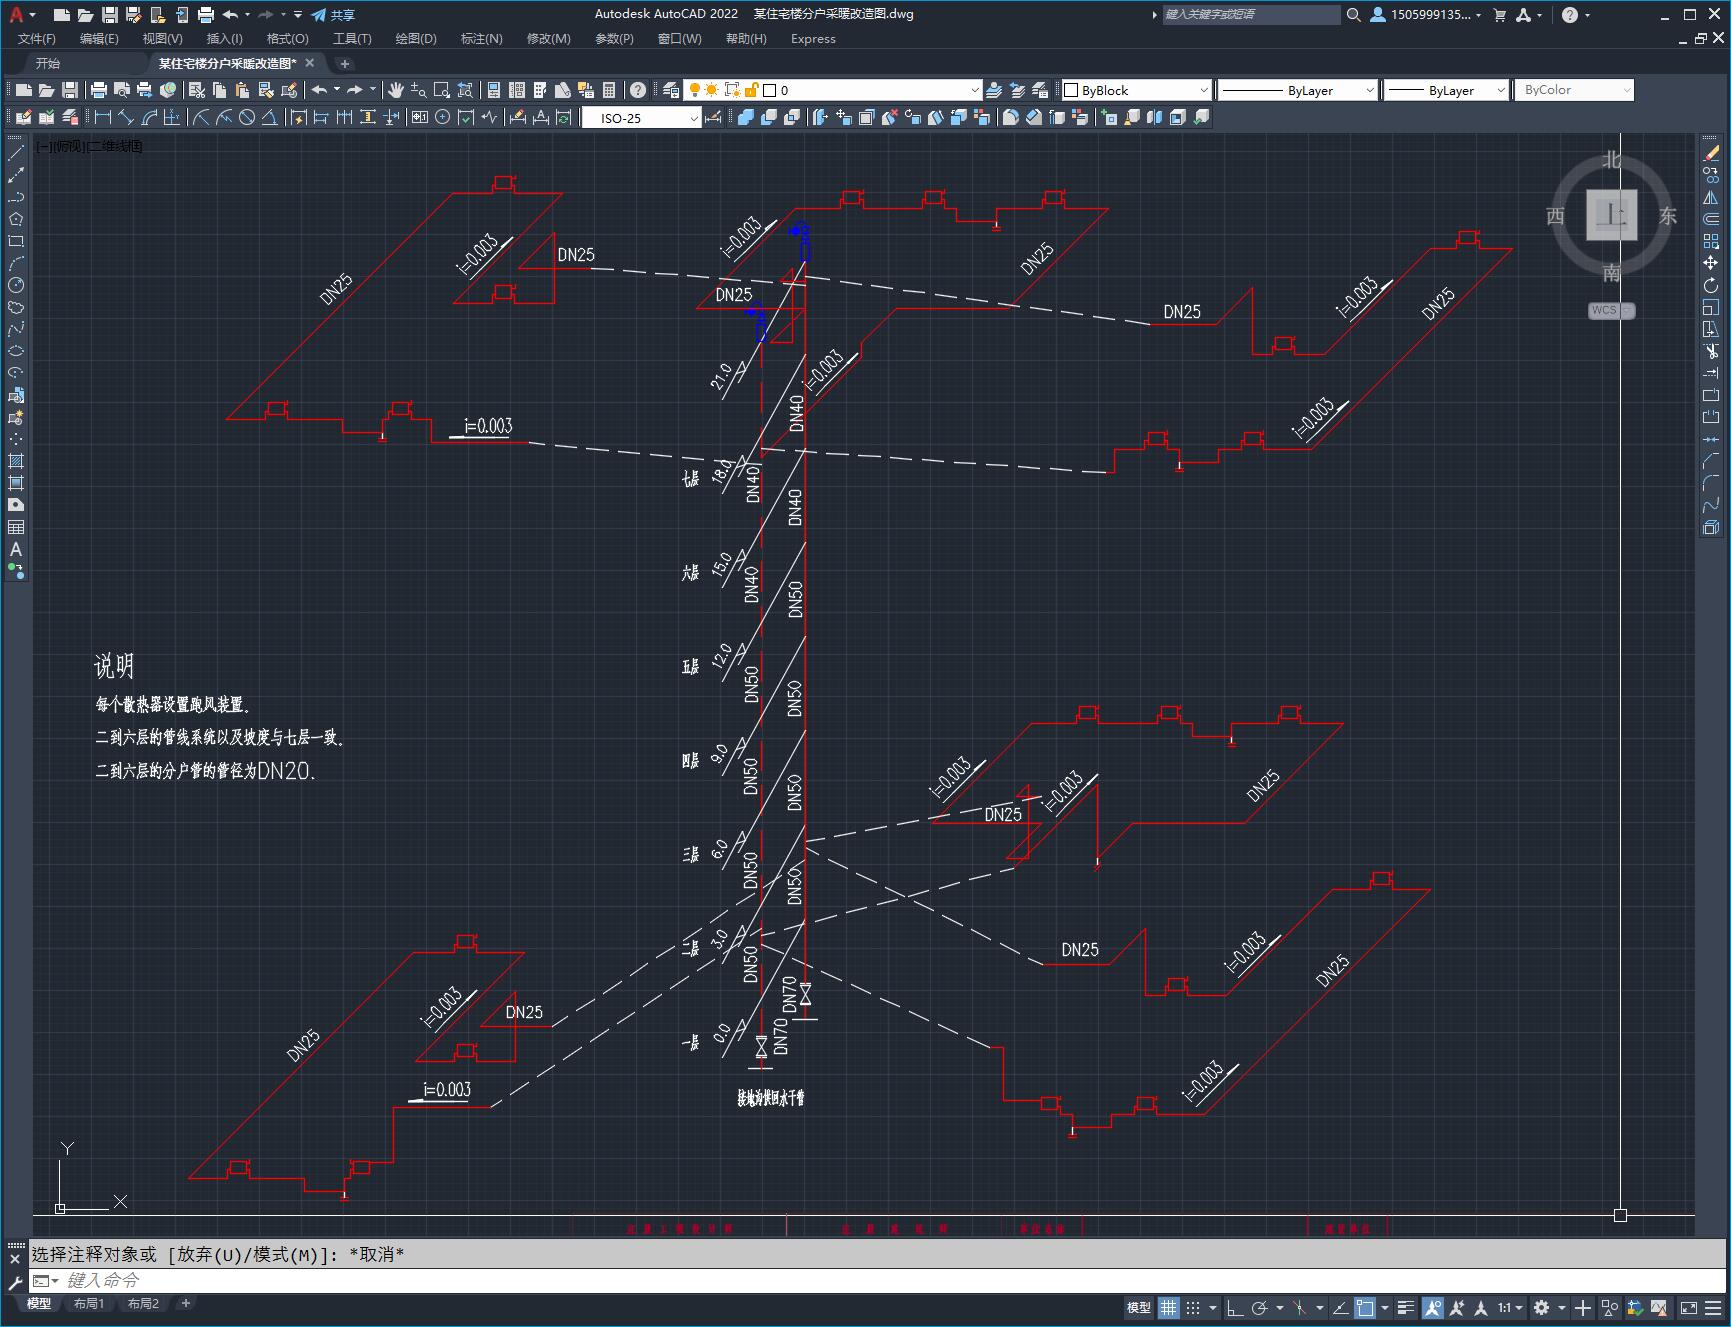
Task: Open Autodesk App Store cart icon
Action: 1500,15
